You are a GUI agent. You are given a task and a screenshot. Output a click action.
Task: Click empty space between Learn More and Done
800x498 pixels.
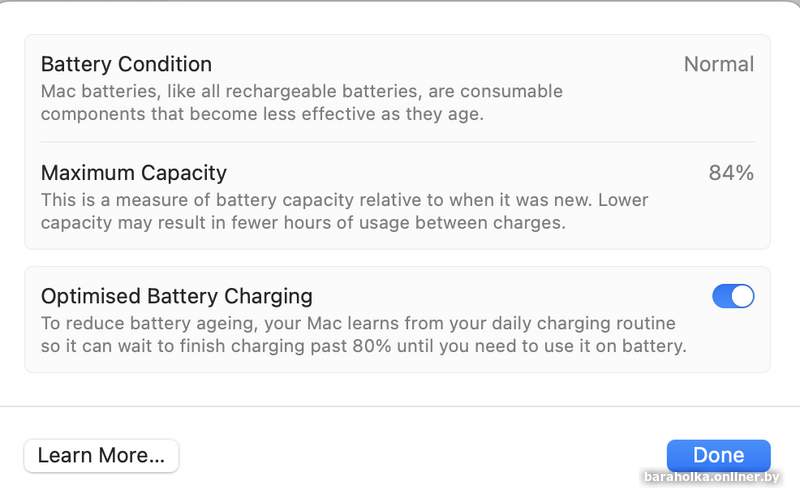pos(420,456)
